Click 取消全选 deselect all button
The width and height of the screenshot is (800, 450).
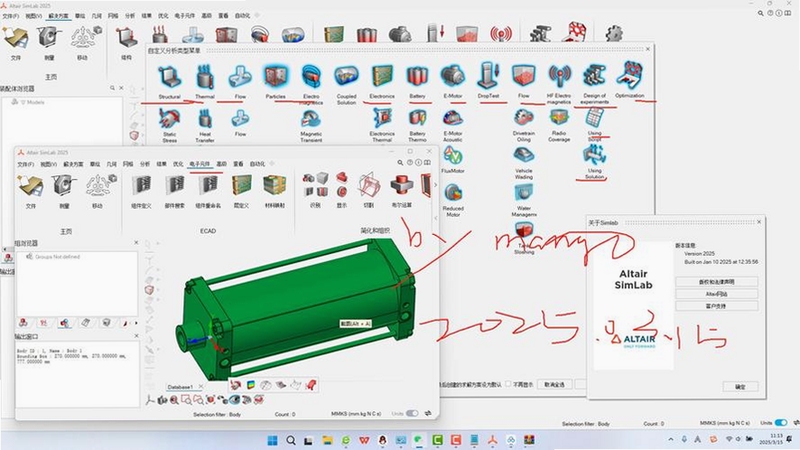pyautogui.click(x=555, y=384)
